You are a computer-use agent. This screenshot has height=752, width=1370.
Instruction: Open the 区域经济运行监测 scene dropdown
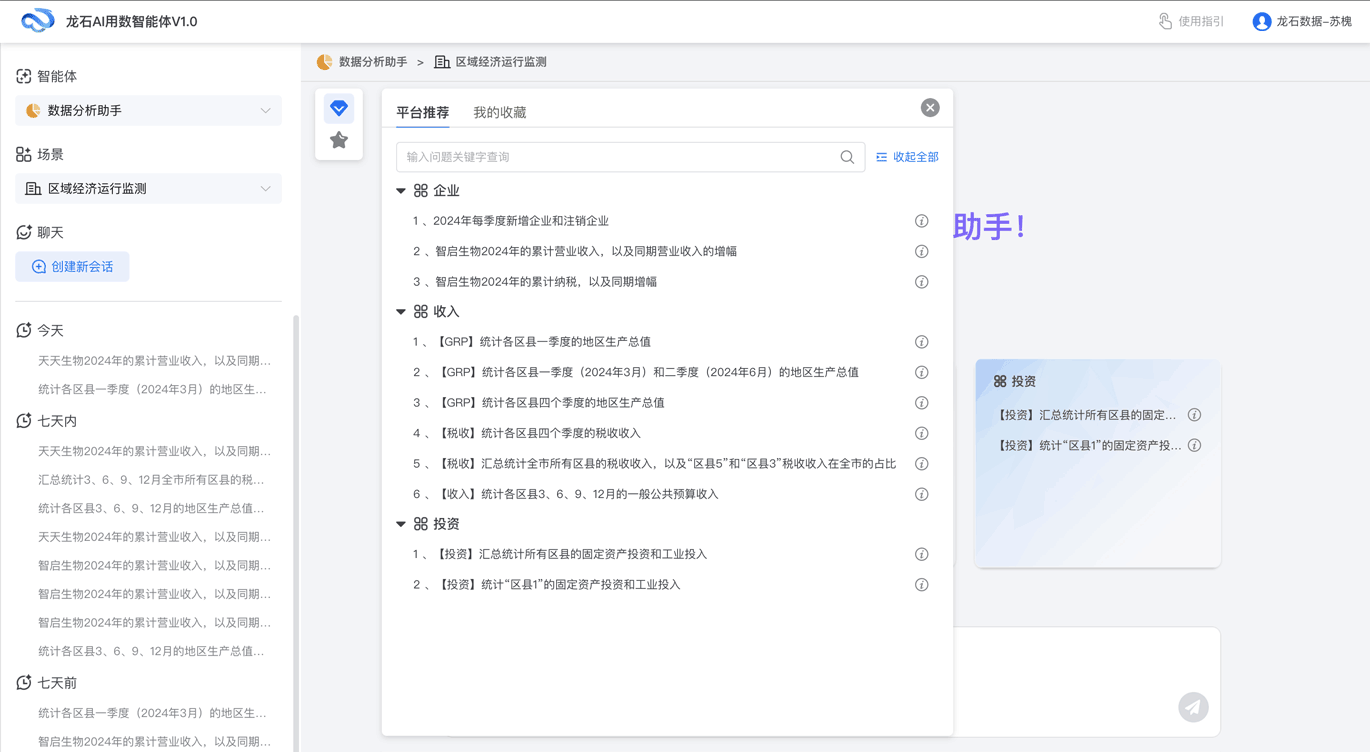(x=265, y=188)
